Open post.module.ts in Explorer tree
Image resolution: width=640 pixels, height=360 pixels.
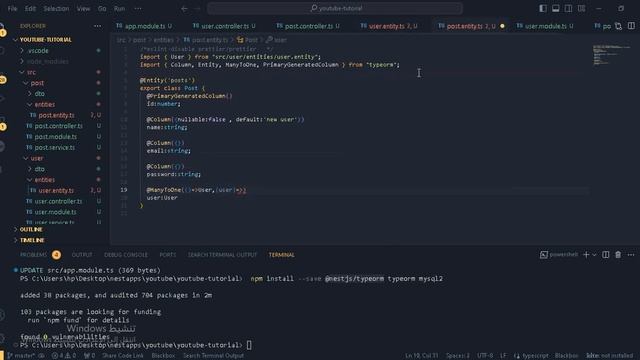pyautogui.click(x=55, y=137)
